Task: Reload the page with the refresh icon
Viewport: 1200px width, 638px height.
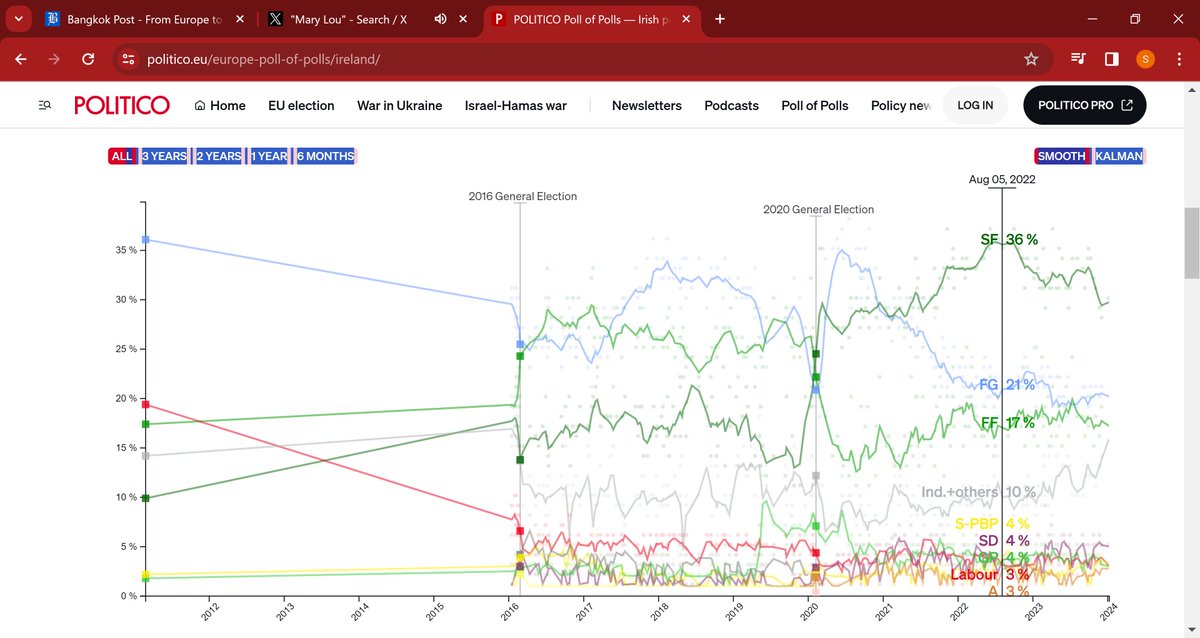Action: pyautogui.click(x=88, y=59)
